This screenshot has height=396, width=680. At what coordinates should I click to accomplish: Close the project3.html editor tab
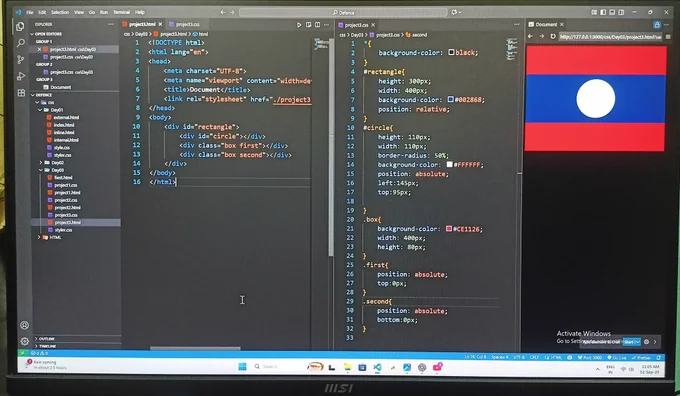click(160, 24)
